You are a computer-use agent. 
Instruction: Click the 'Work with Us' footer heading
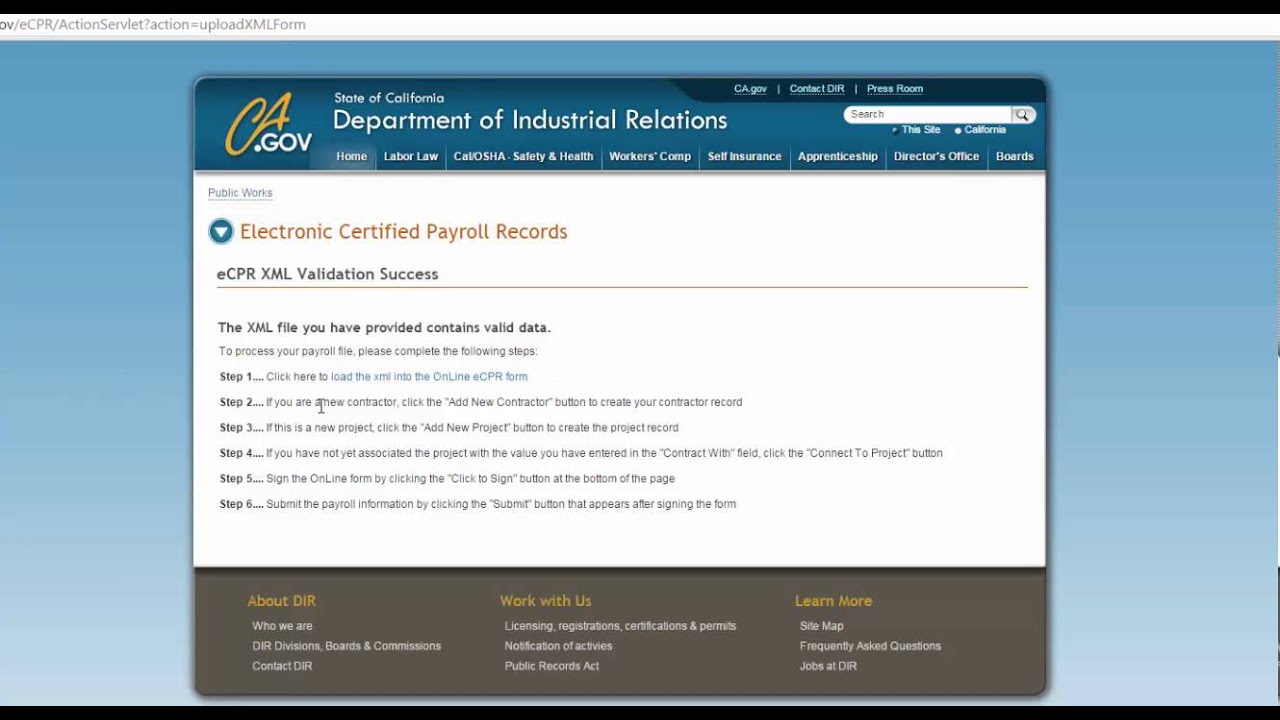pyautogui.click(x=545, y=601)
